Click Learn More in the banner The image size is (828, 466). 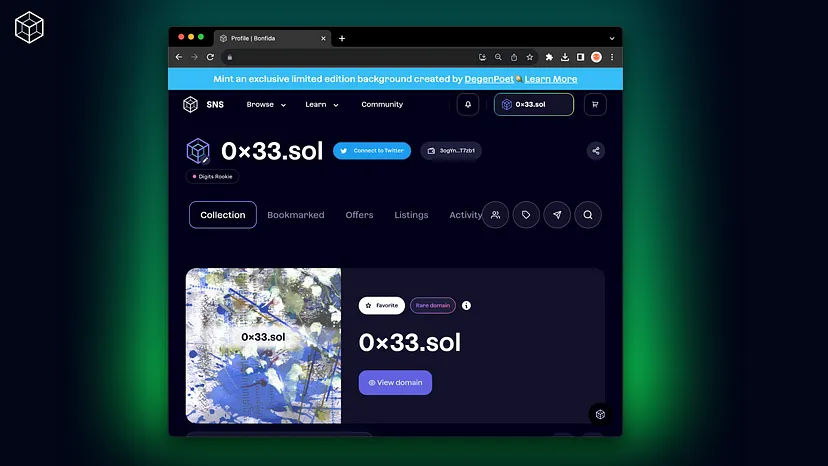click(x=551, y=79)
